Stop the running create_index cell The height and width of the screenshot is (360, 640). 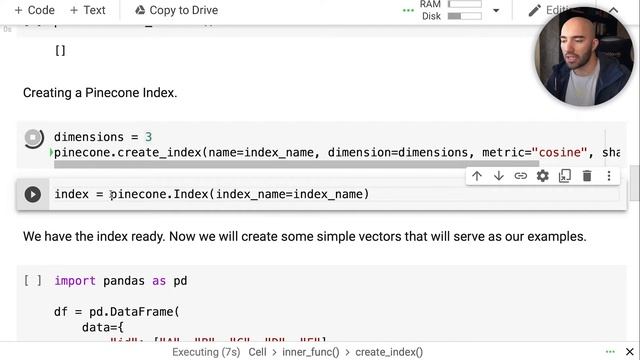point(33,138)
